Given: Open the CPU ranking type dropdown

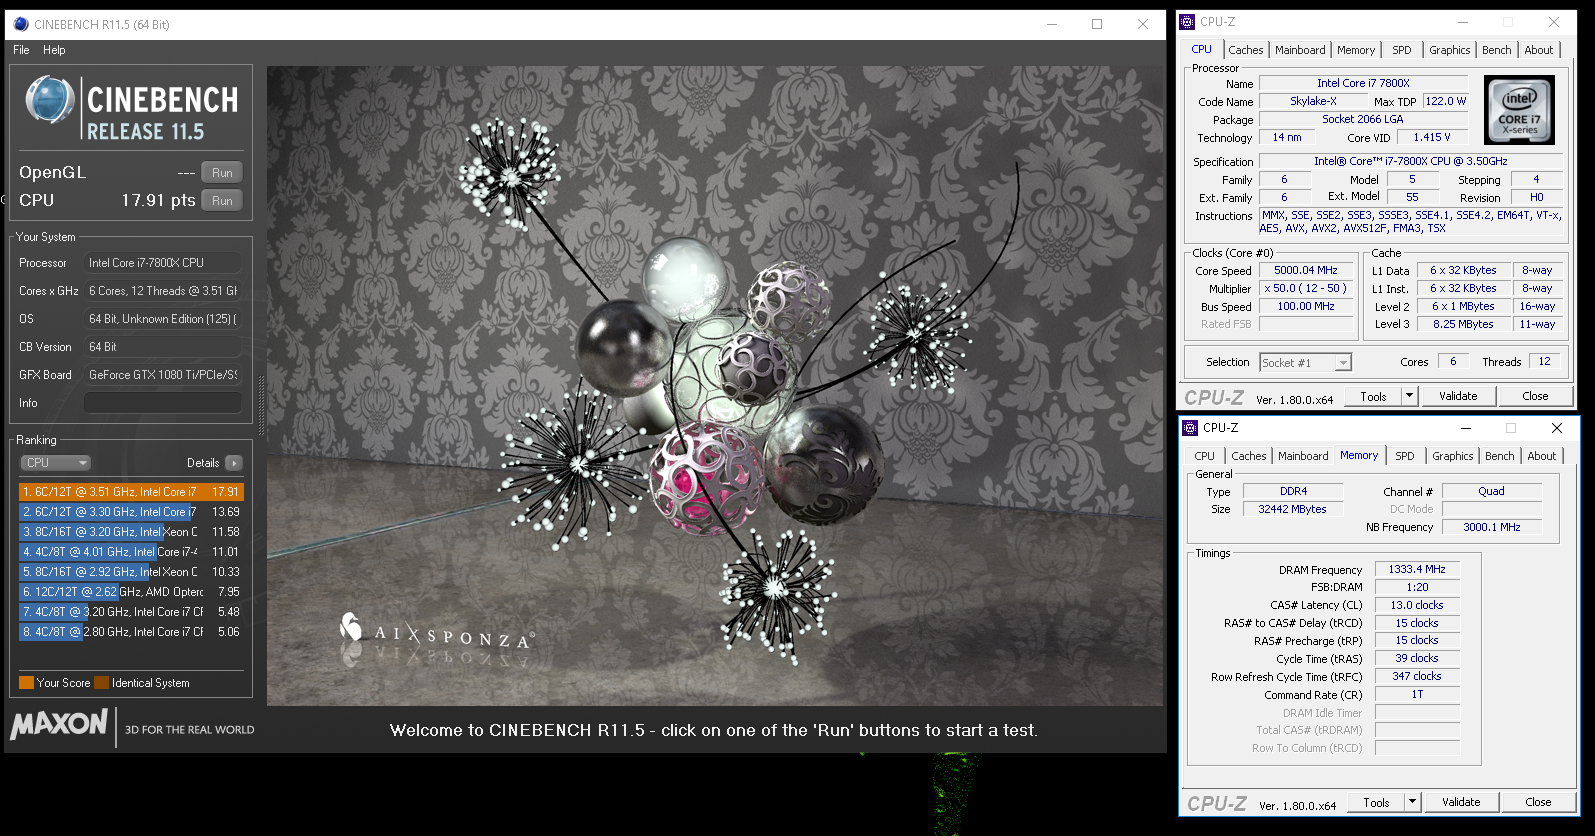Looking at the screenshot, I should (x=55, y=463).
